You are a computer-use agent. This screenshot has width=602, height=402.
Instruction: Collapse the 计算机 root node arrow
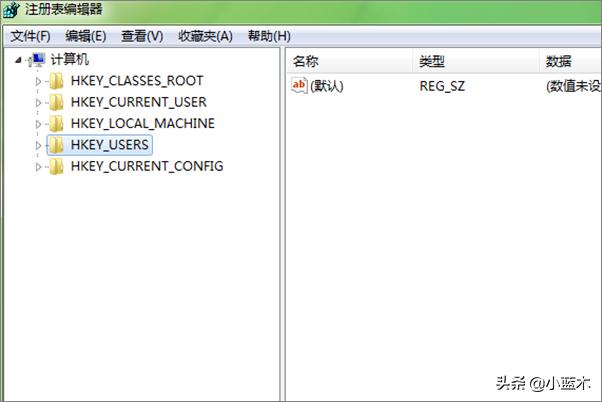pos(18,60)
